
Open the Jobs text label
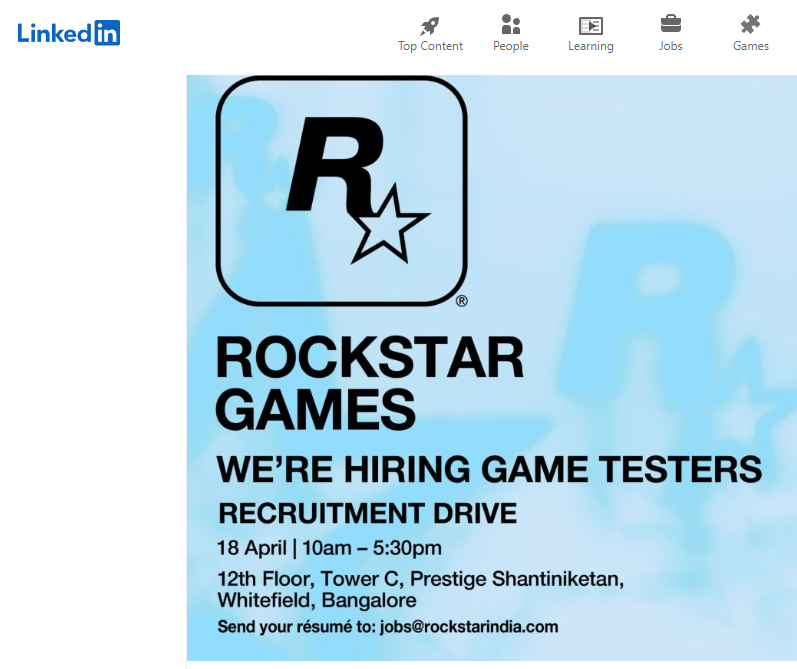[x=671, y=46]
